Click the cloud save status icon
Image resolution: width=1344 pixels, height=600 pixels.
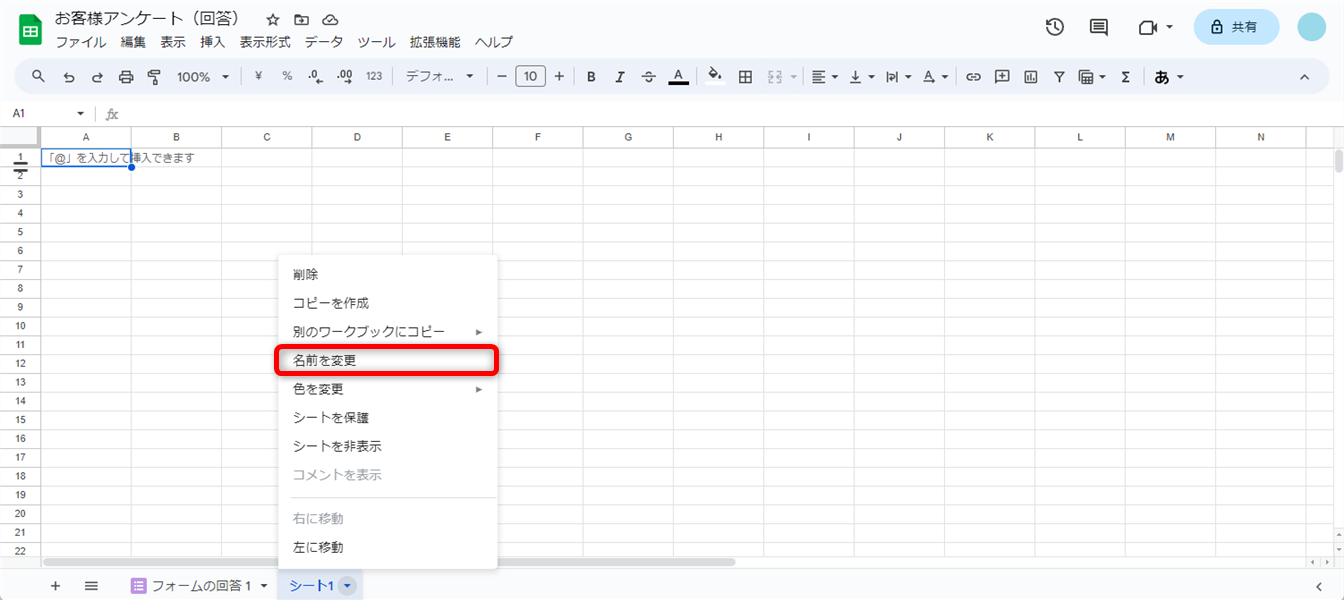pos(330,20)
